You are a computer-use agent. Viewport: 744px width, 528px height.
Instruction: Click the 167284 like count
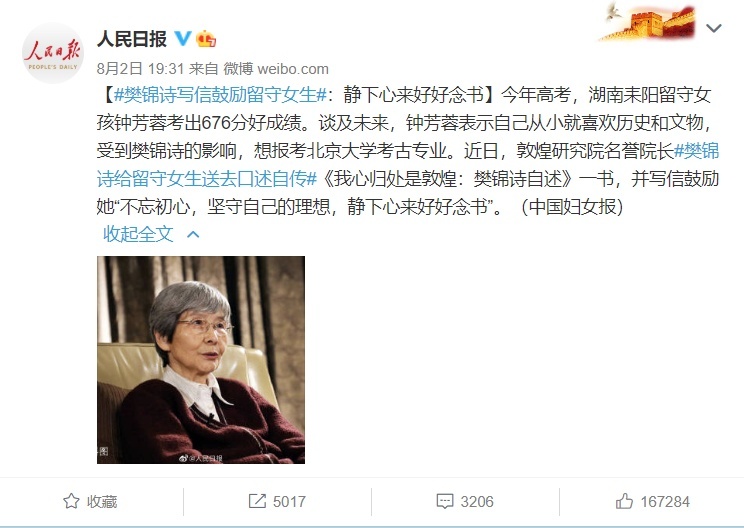coord(665,501)
